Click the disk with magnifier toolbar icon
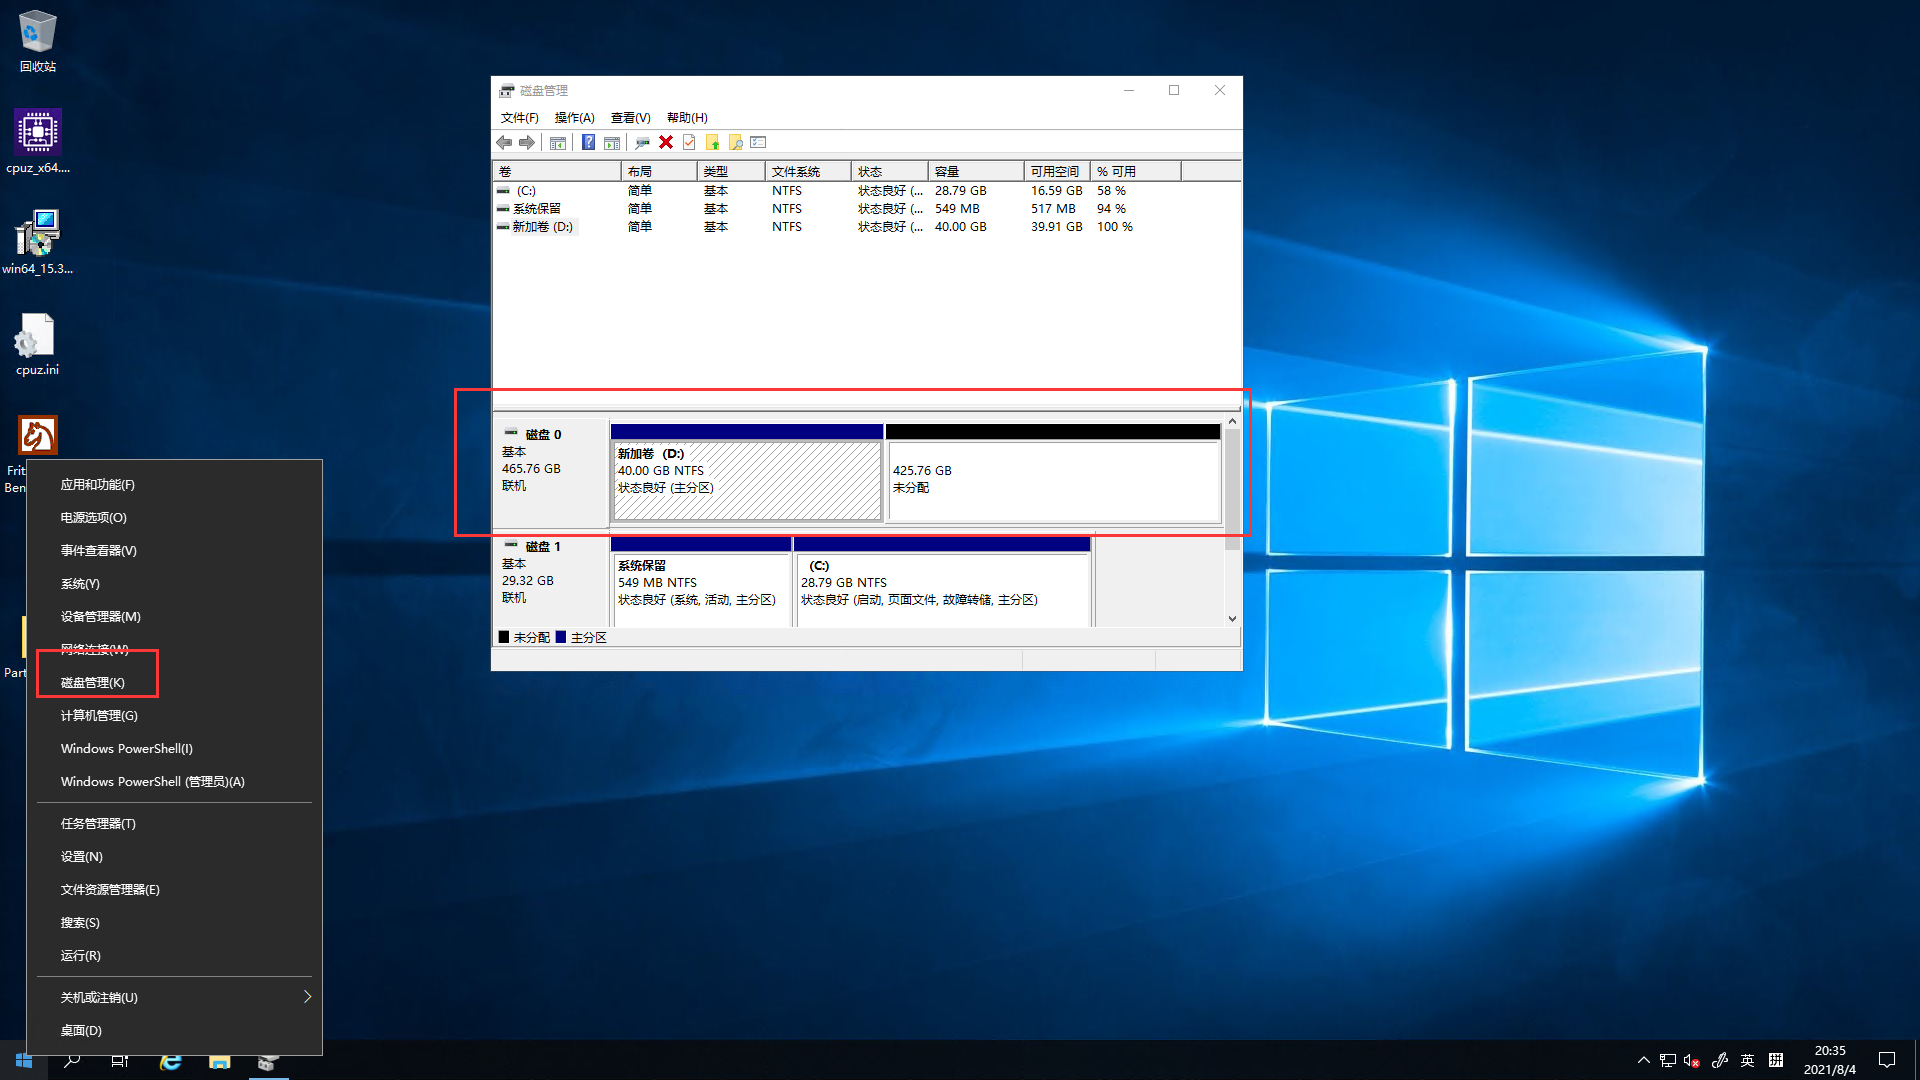Image resolution: width=1920 pixels, height=1080 pixels. pos(642,143)
